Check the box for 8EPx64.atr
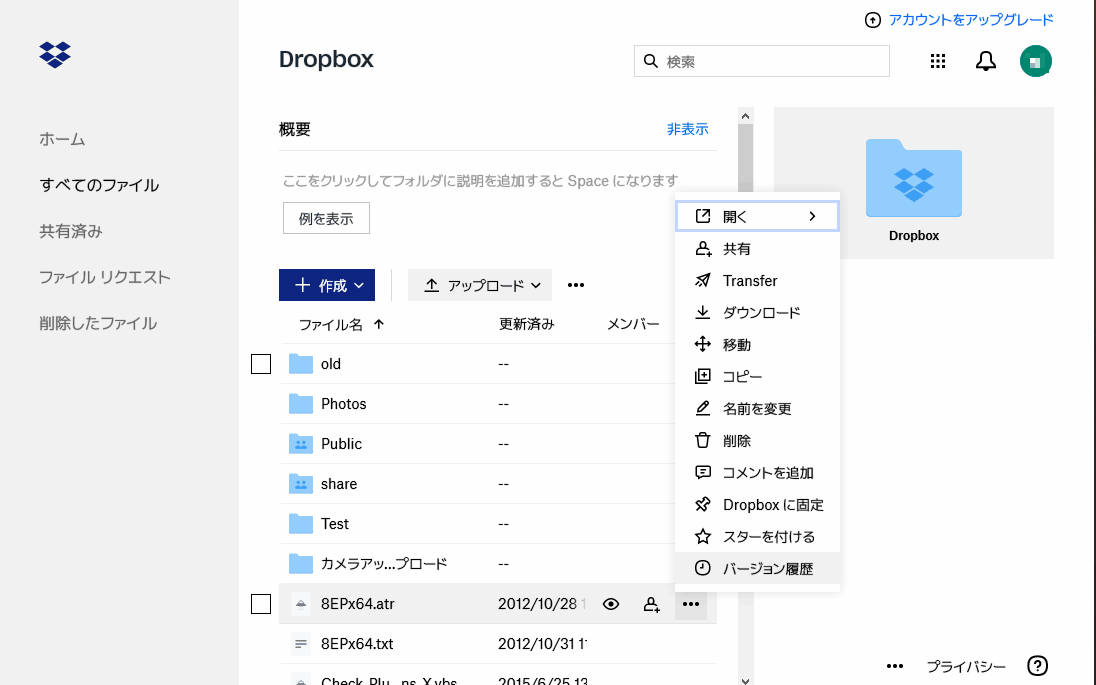This screenshot has width=1096, height=685. (x=261, y=605)
